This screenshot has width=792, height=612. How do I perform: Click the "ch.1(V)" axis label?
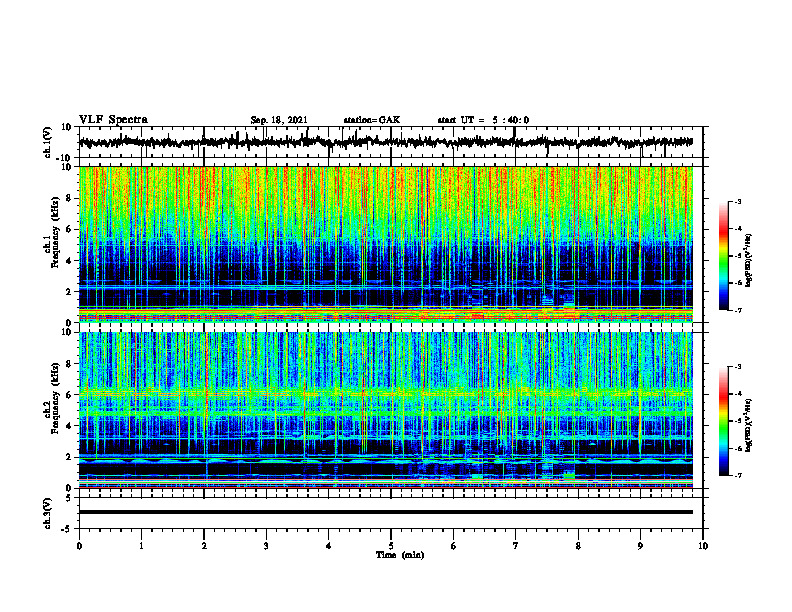(48, 142)
